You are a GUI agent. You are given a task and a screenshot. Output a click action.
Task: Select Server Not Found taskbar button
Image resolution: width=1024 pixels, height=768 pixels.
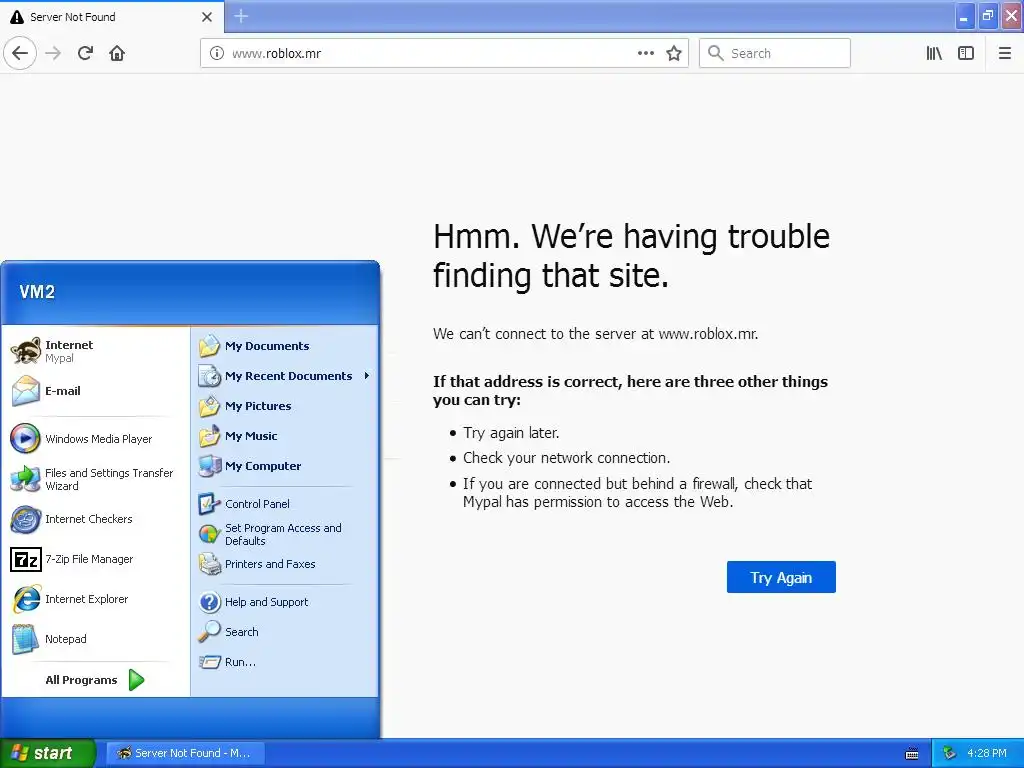tap(184, 753)
